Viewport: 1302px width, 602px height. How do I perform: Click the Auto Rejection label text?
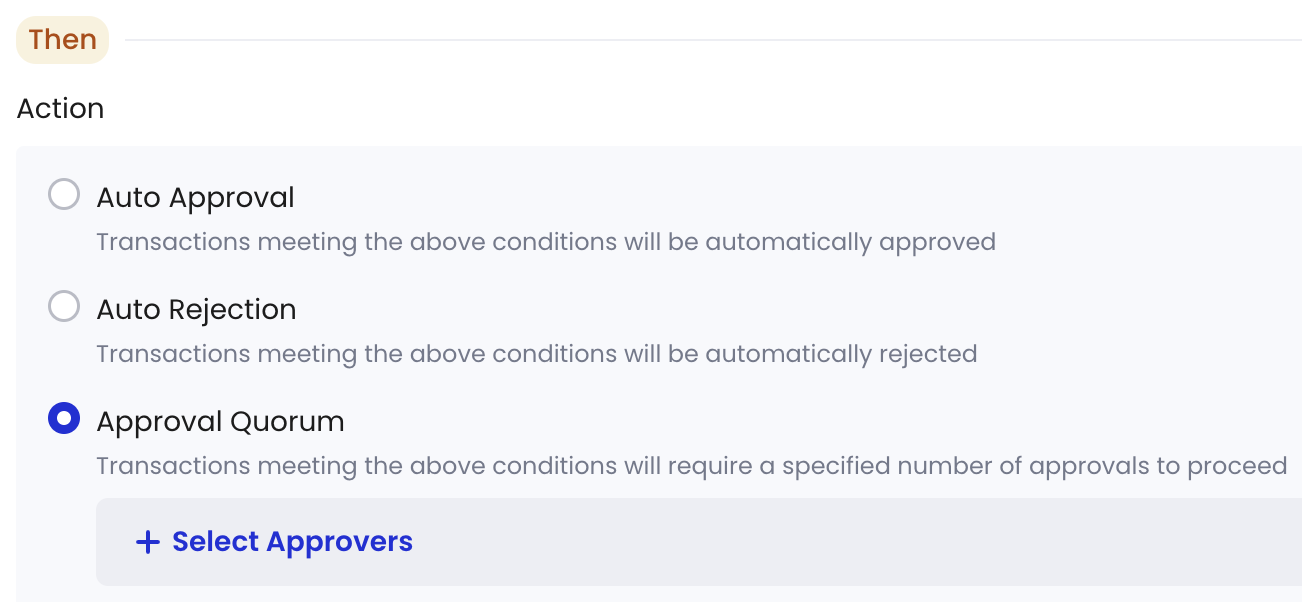196,310
